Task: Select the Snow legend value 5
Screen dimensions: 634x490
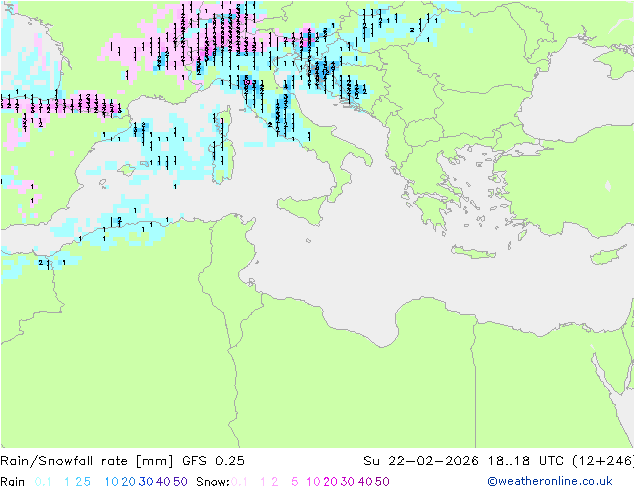Action: 295,482
